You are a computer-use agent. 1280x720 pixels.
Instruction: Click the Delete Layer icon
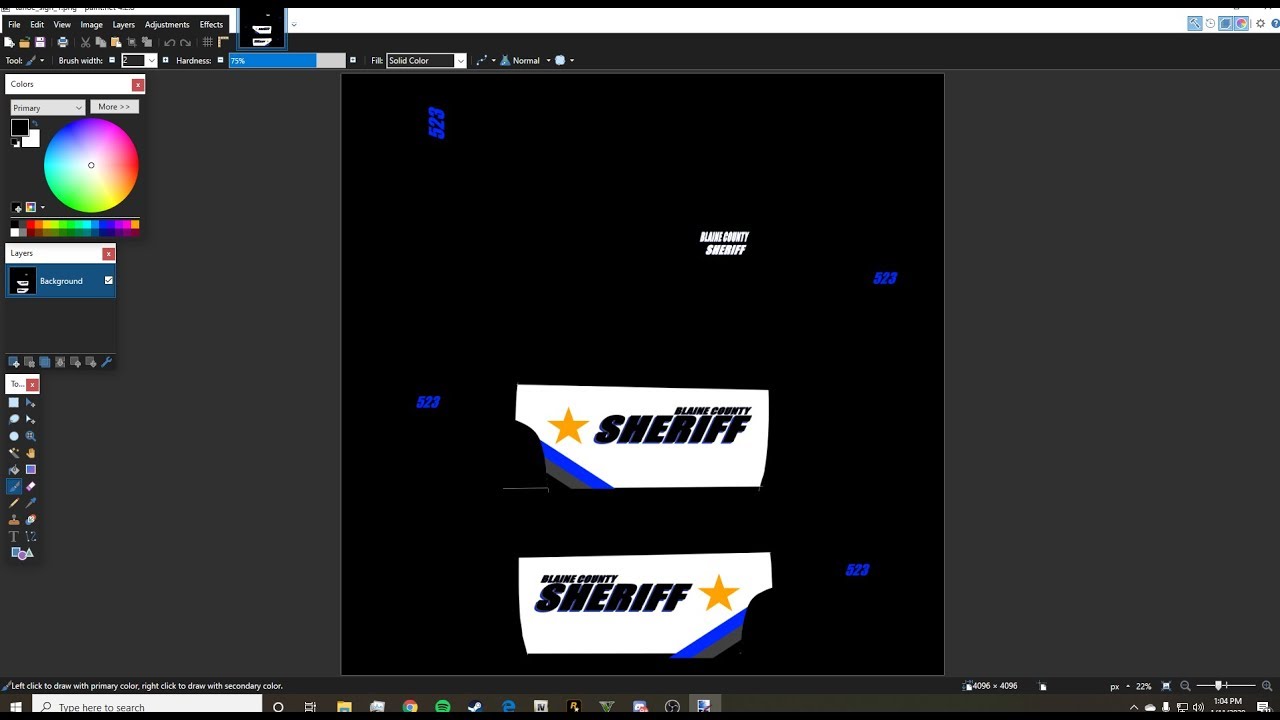point(29,362)
